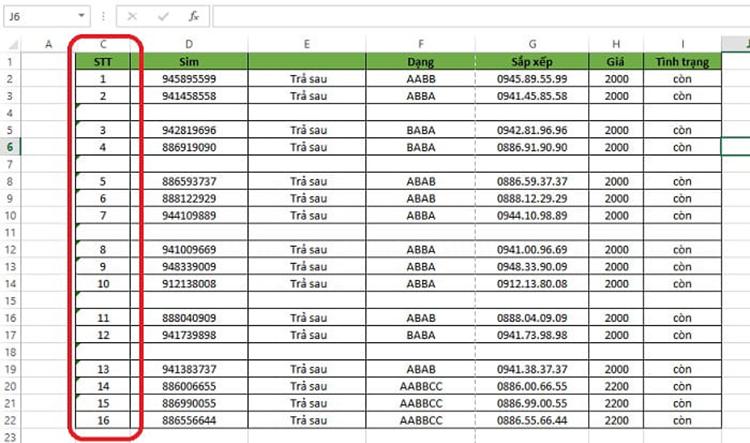This screenshot has height=443, width=750.
Task: Click inside the formula bar input
Action: 481,17
